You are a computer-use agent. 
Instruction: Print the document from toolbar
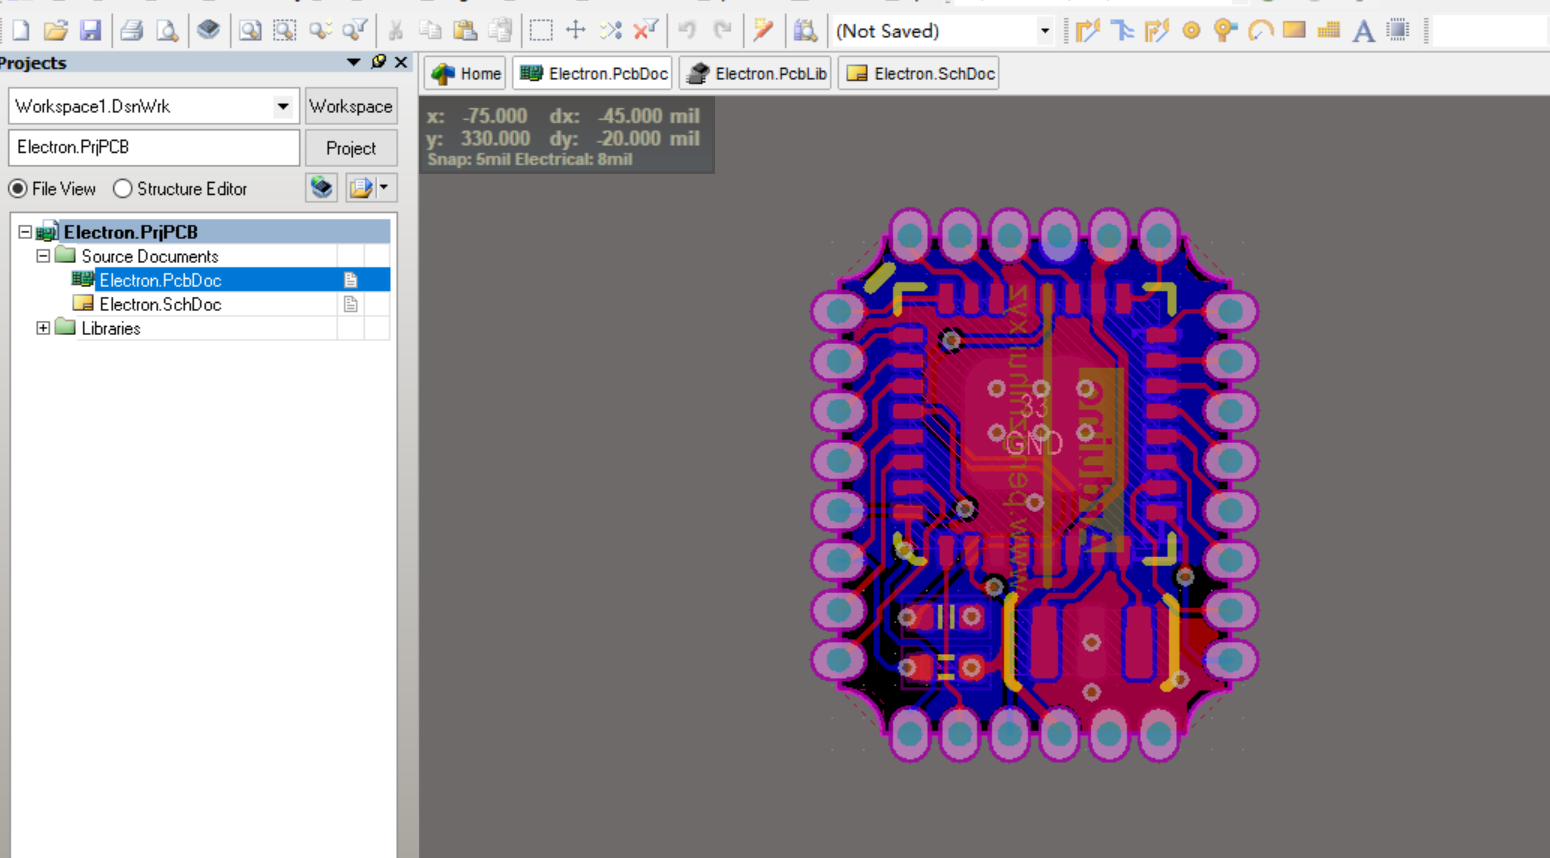132,31
